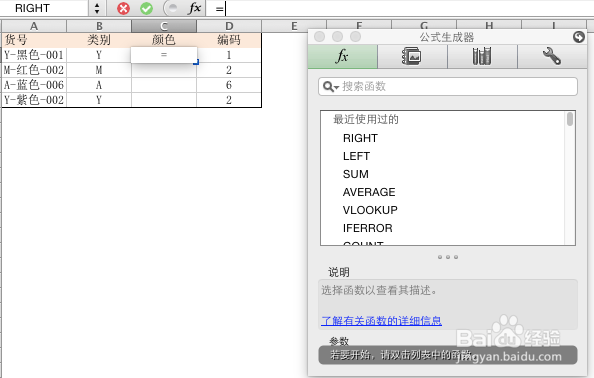Screen dimensions: 594x378
Task: Click function list scrollbar thumb
Action: pos(570,119)
